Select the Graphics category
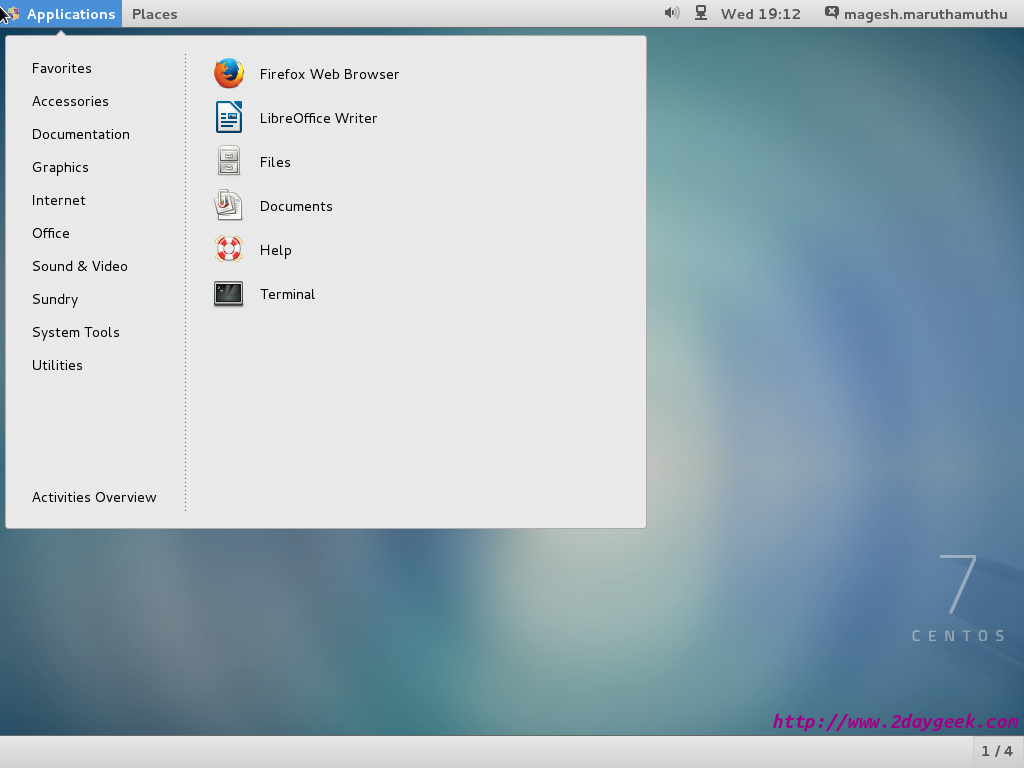This screenshot has width=1024, height=768. pyautogui.click(x=60, y=167)
